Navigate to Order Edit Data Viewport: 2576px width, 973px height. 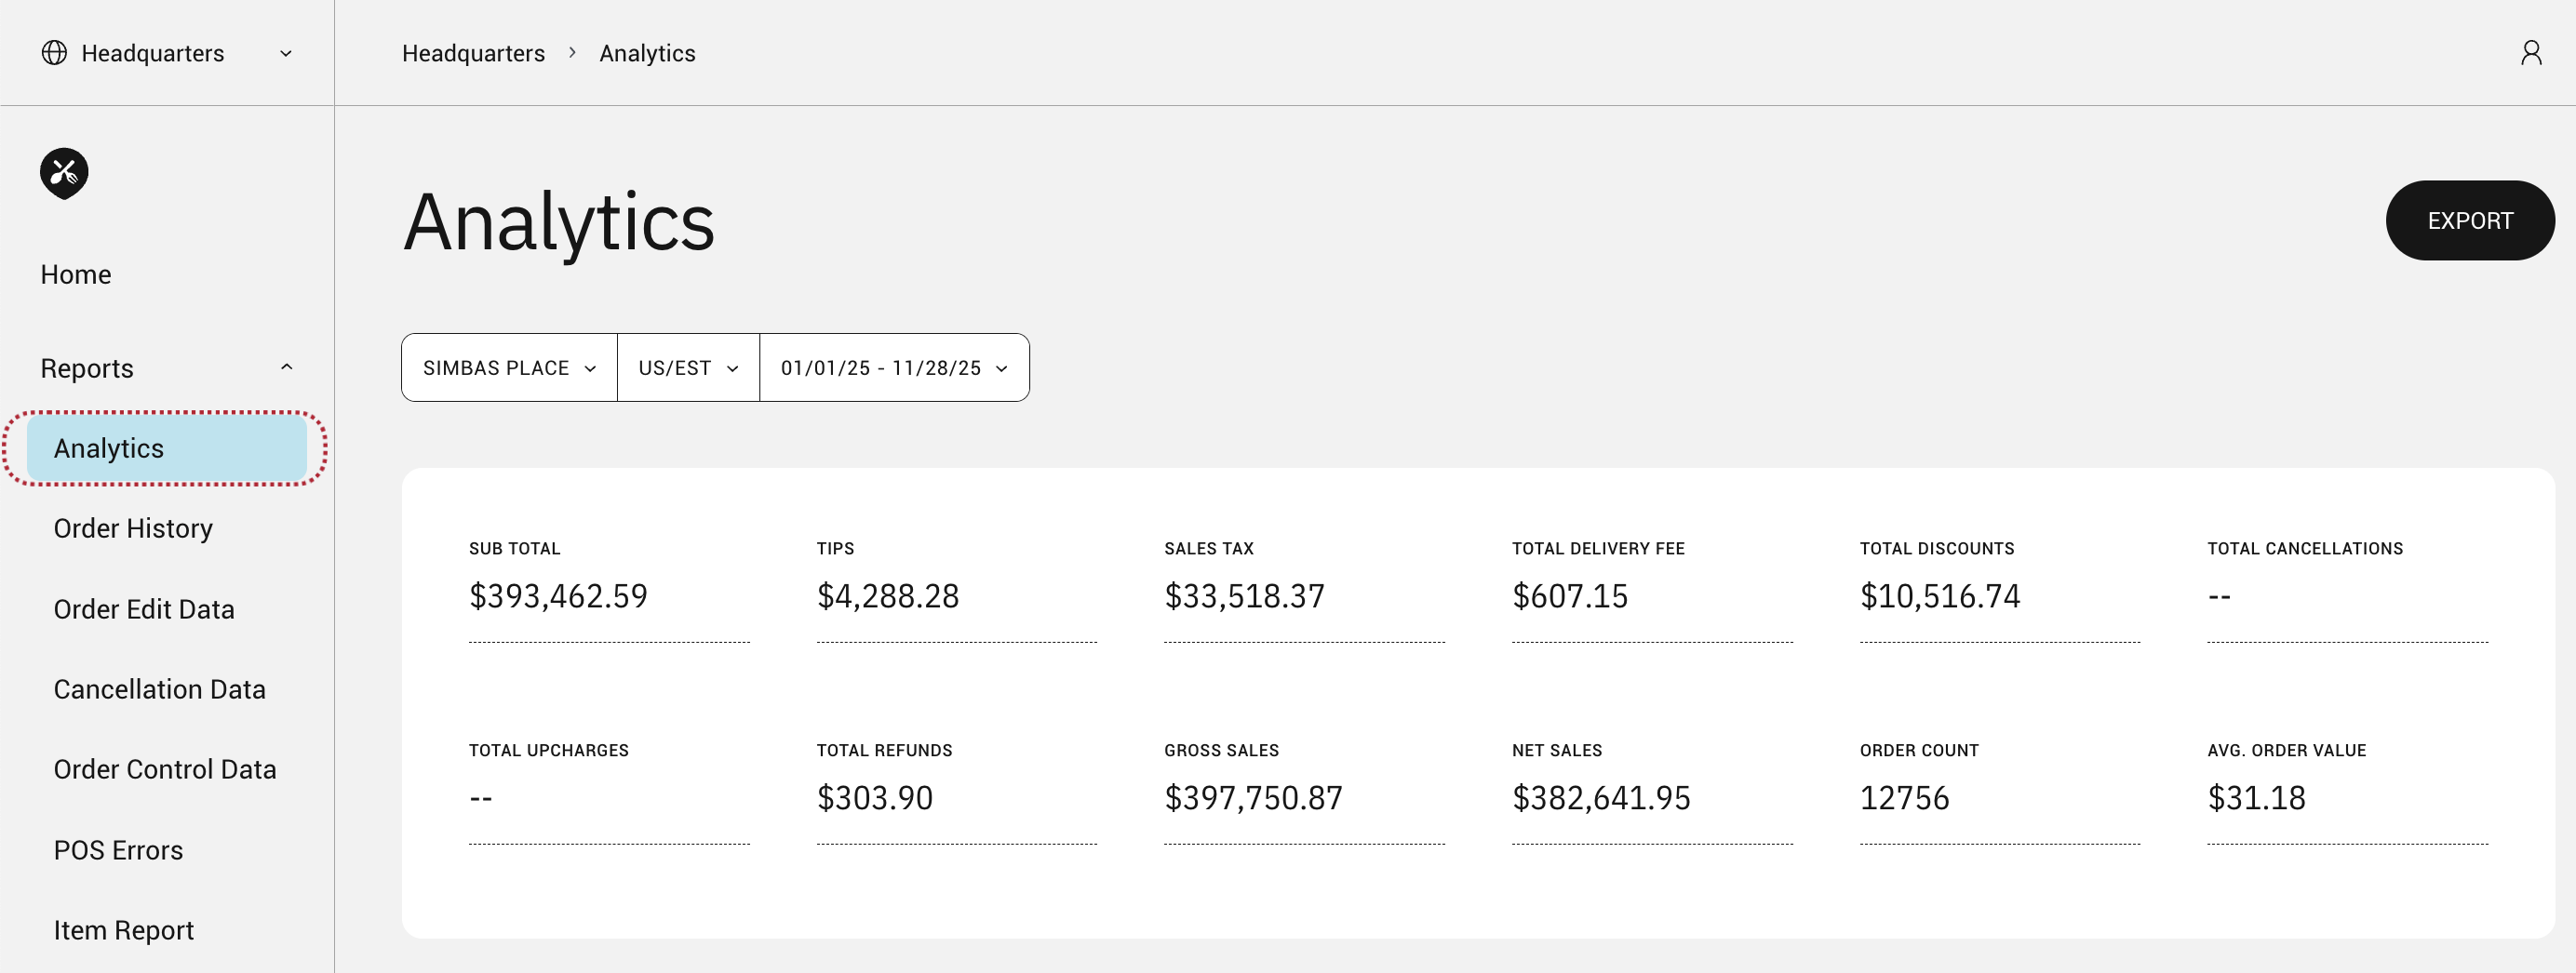coord(144,610)
